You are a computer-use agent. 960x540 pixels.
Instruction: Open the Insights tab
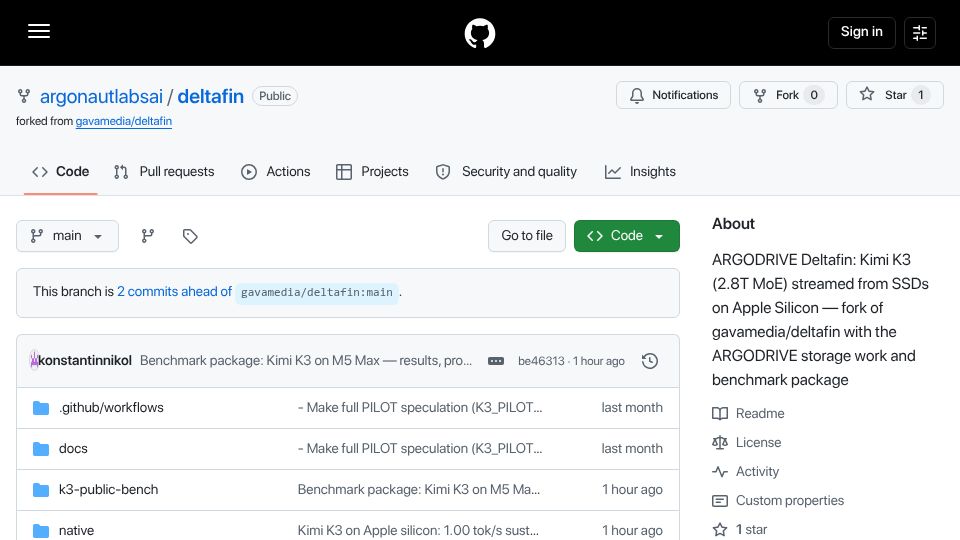640,172
